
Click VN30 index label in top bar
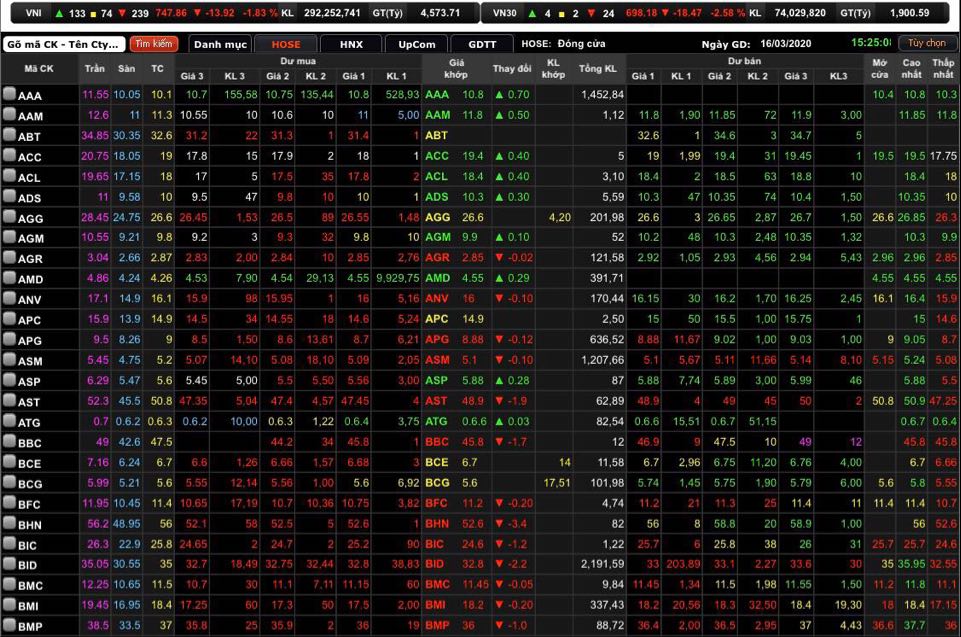504,13
